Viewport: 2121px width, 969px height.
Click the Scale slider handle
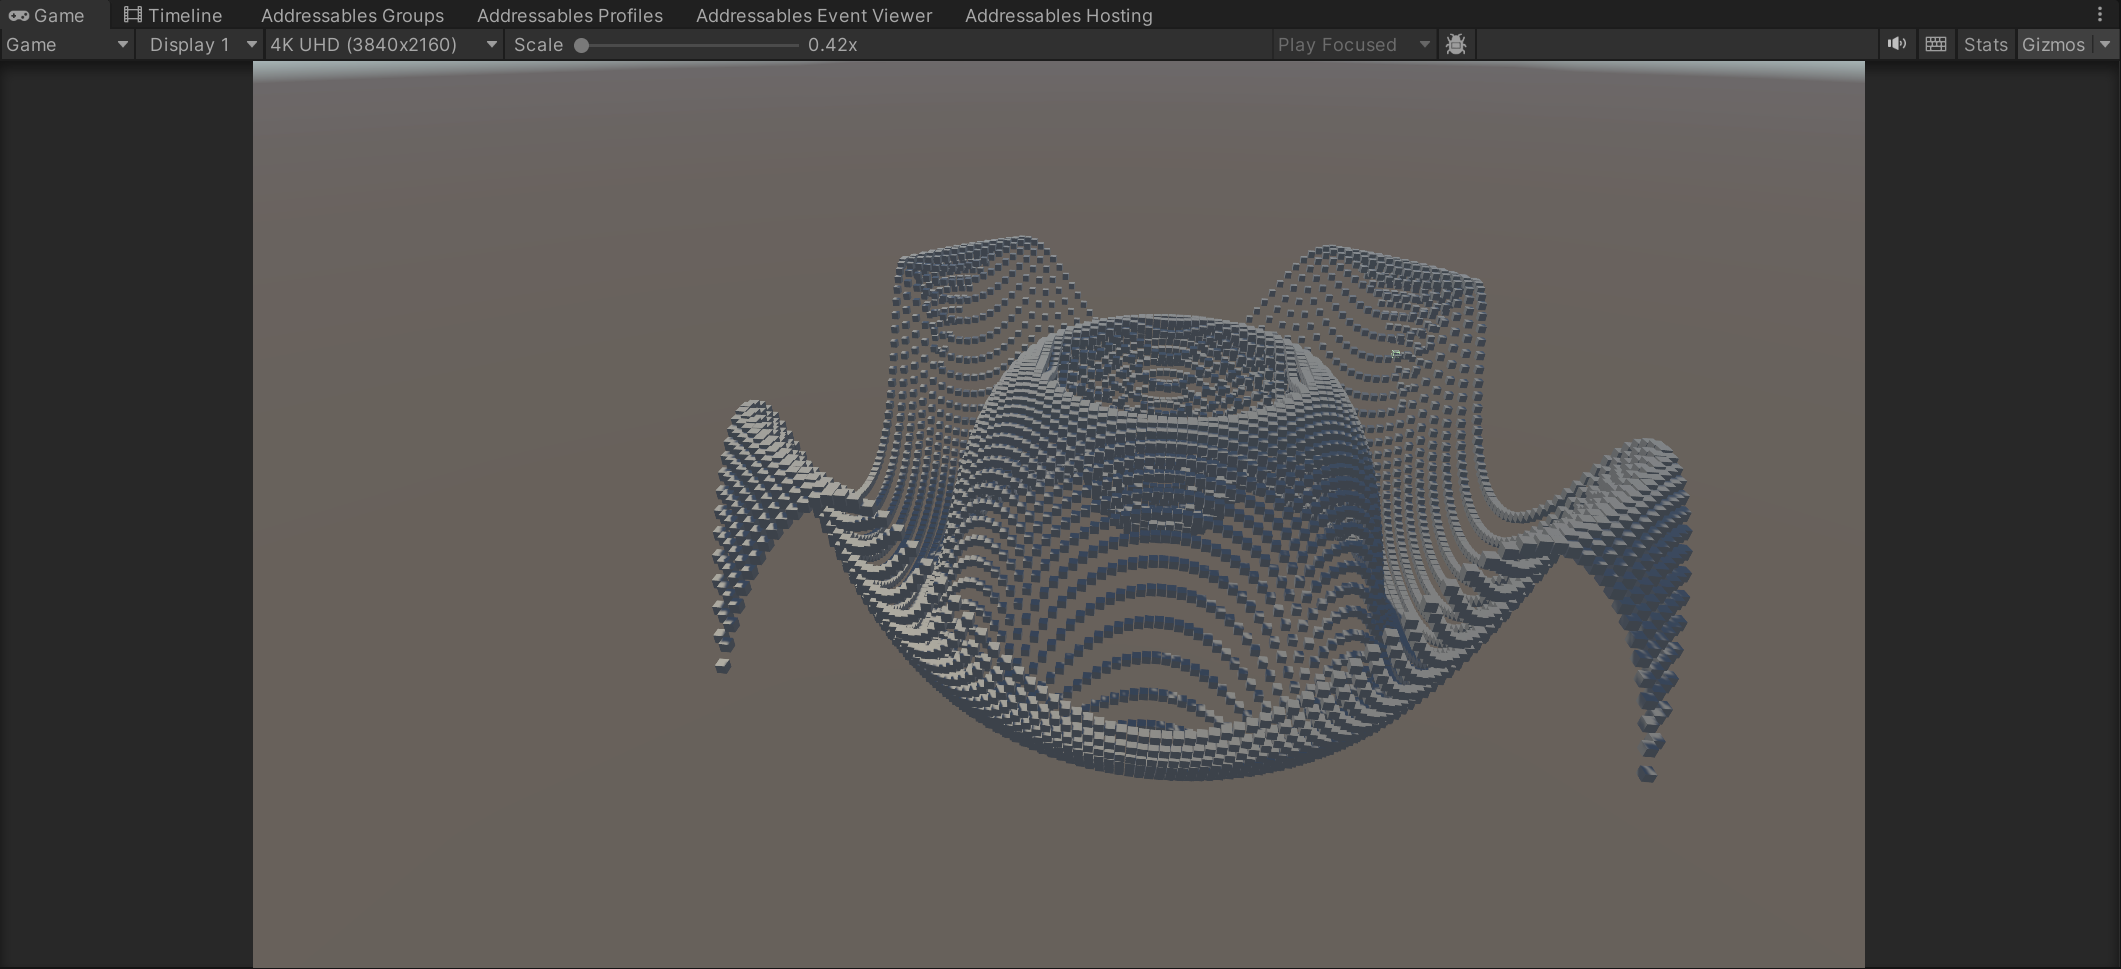[581, 45]
